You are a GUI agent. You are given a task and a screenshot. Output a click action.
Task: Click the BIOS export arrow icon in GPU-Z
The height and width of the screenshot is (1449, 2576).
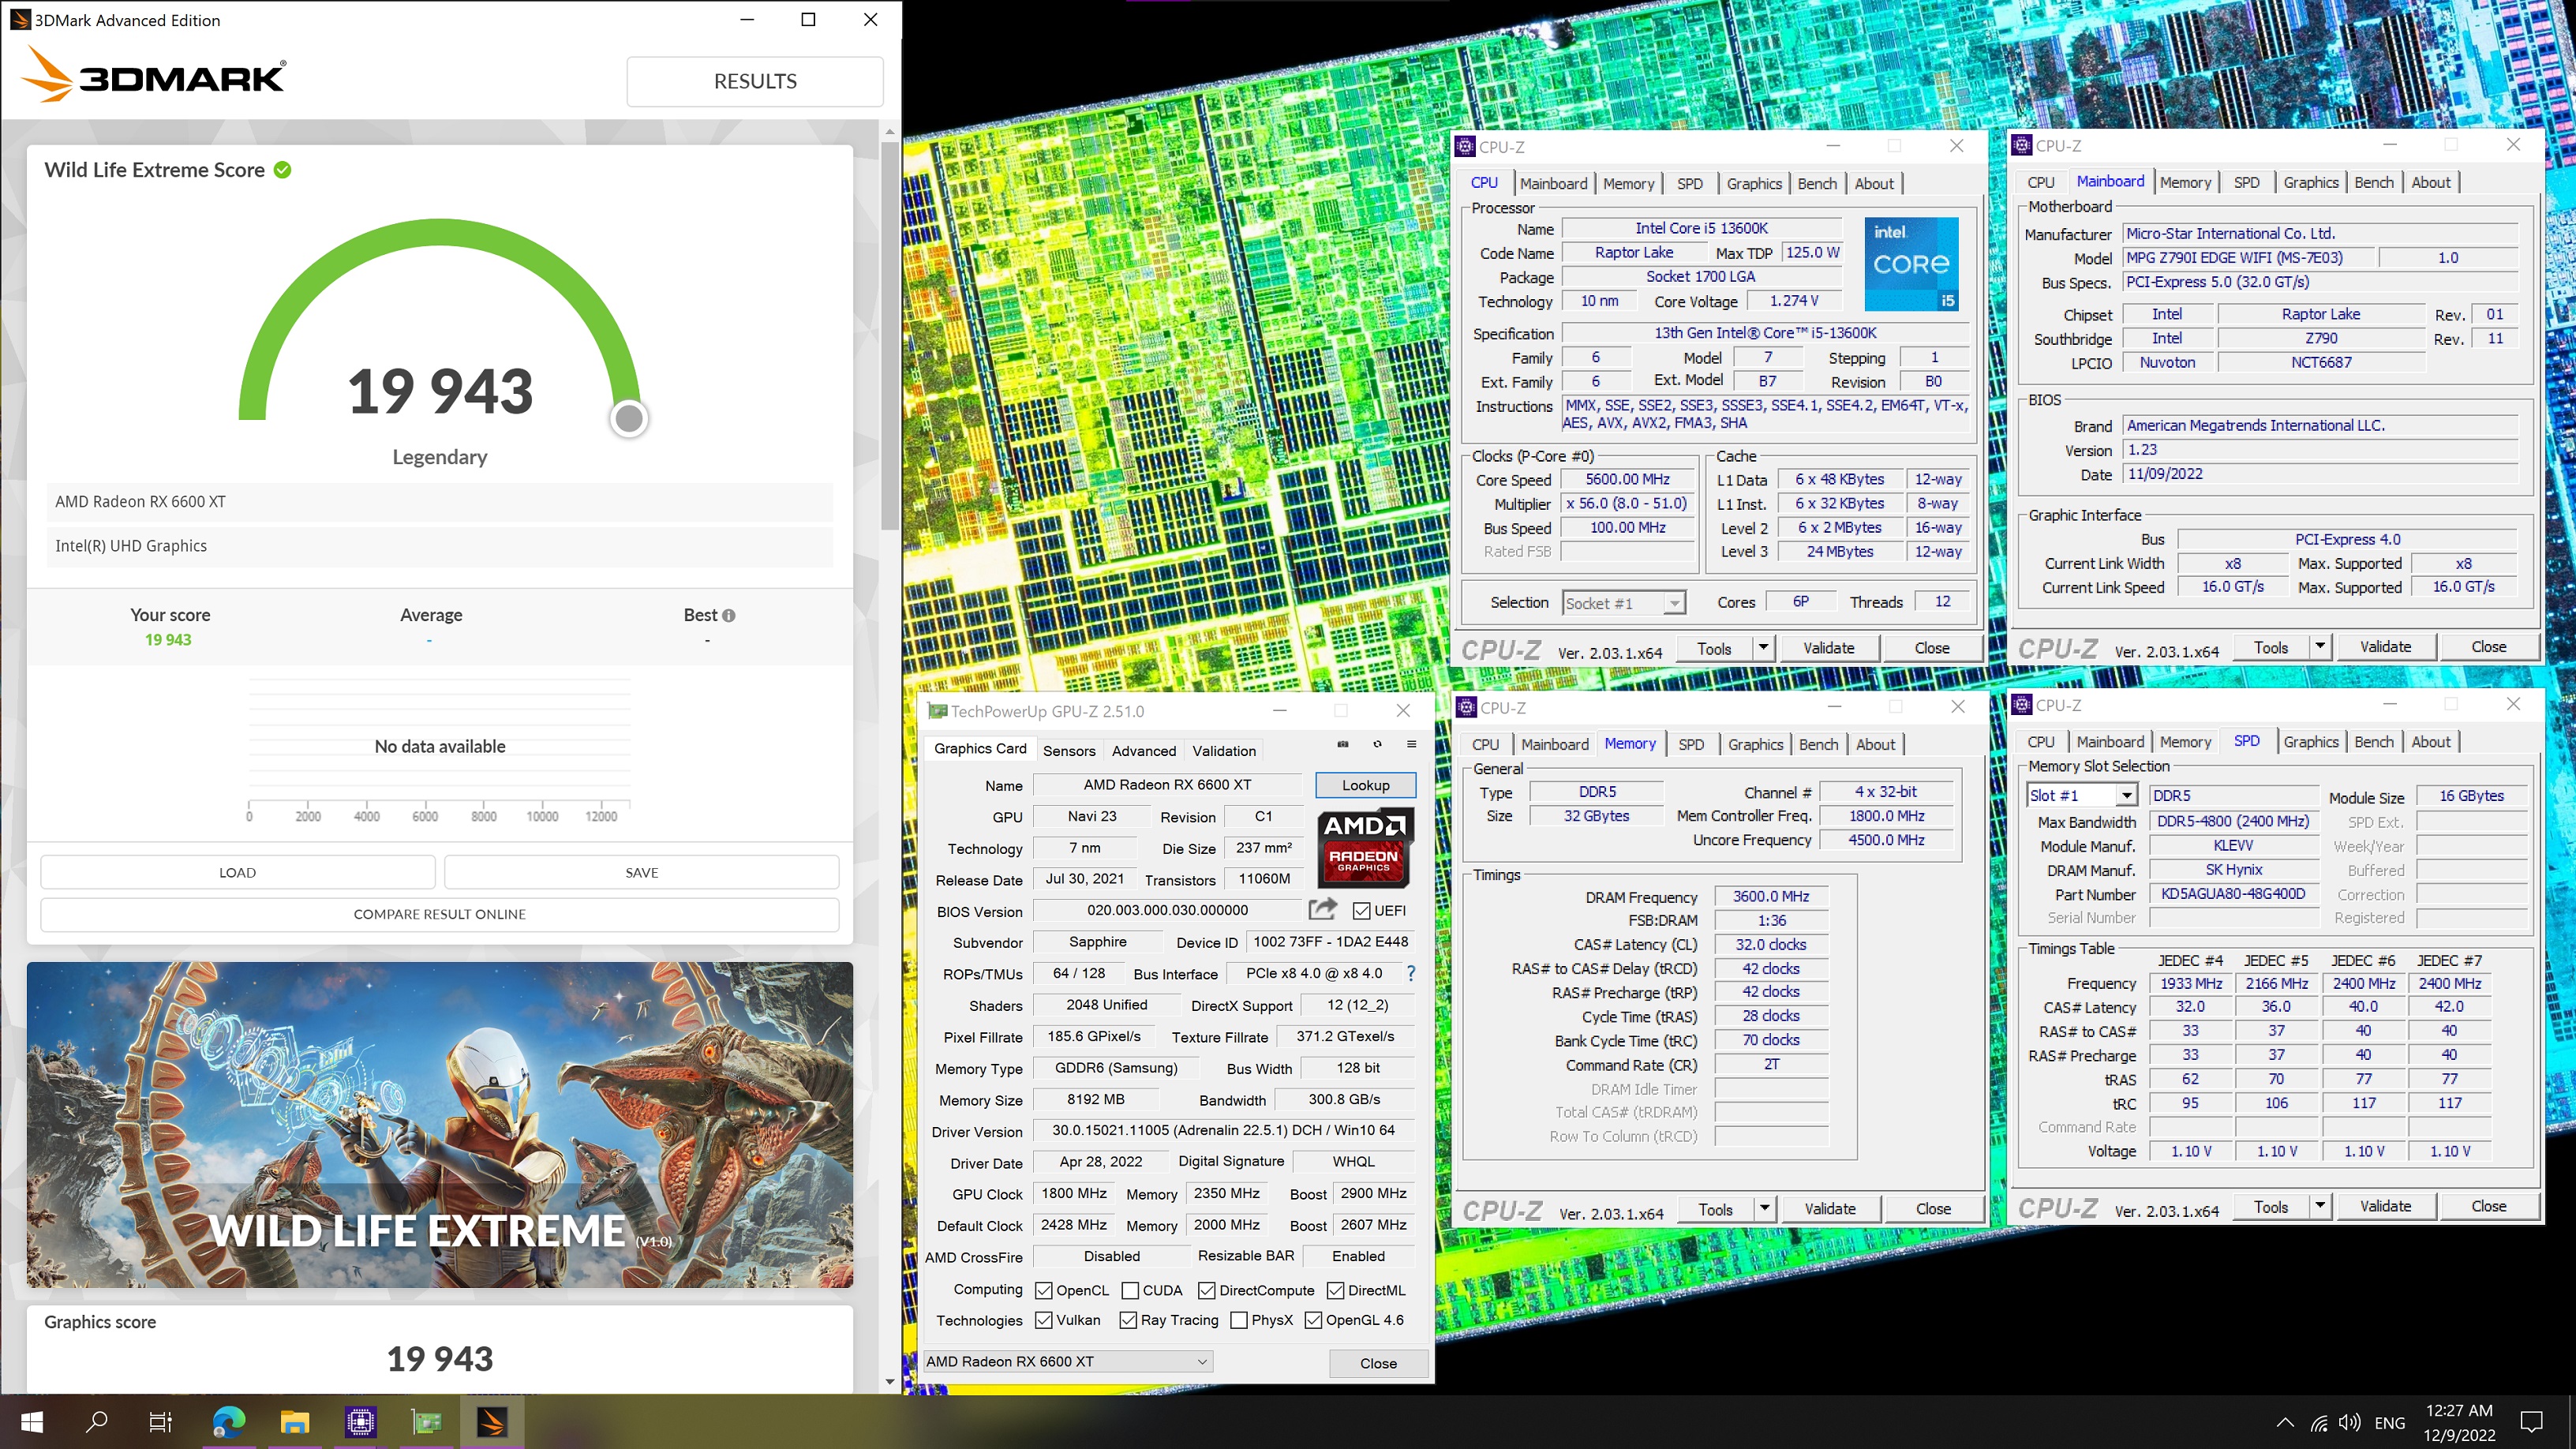pos(1322,909)
